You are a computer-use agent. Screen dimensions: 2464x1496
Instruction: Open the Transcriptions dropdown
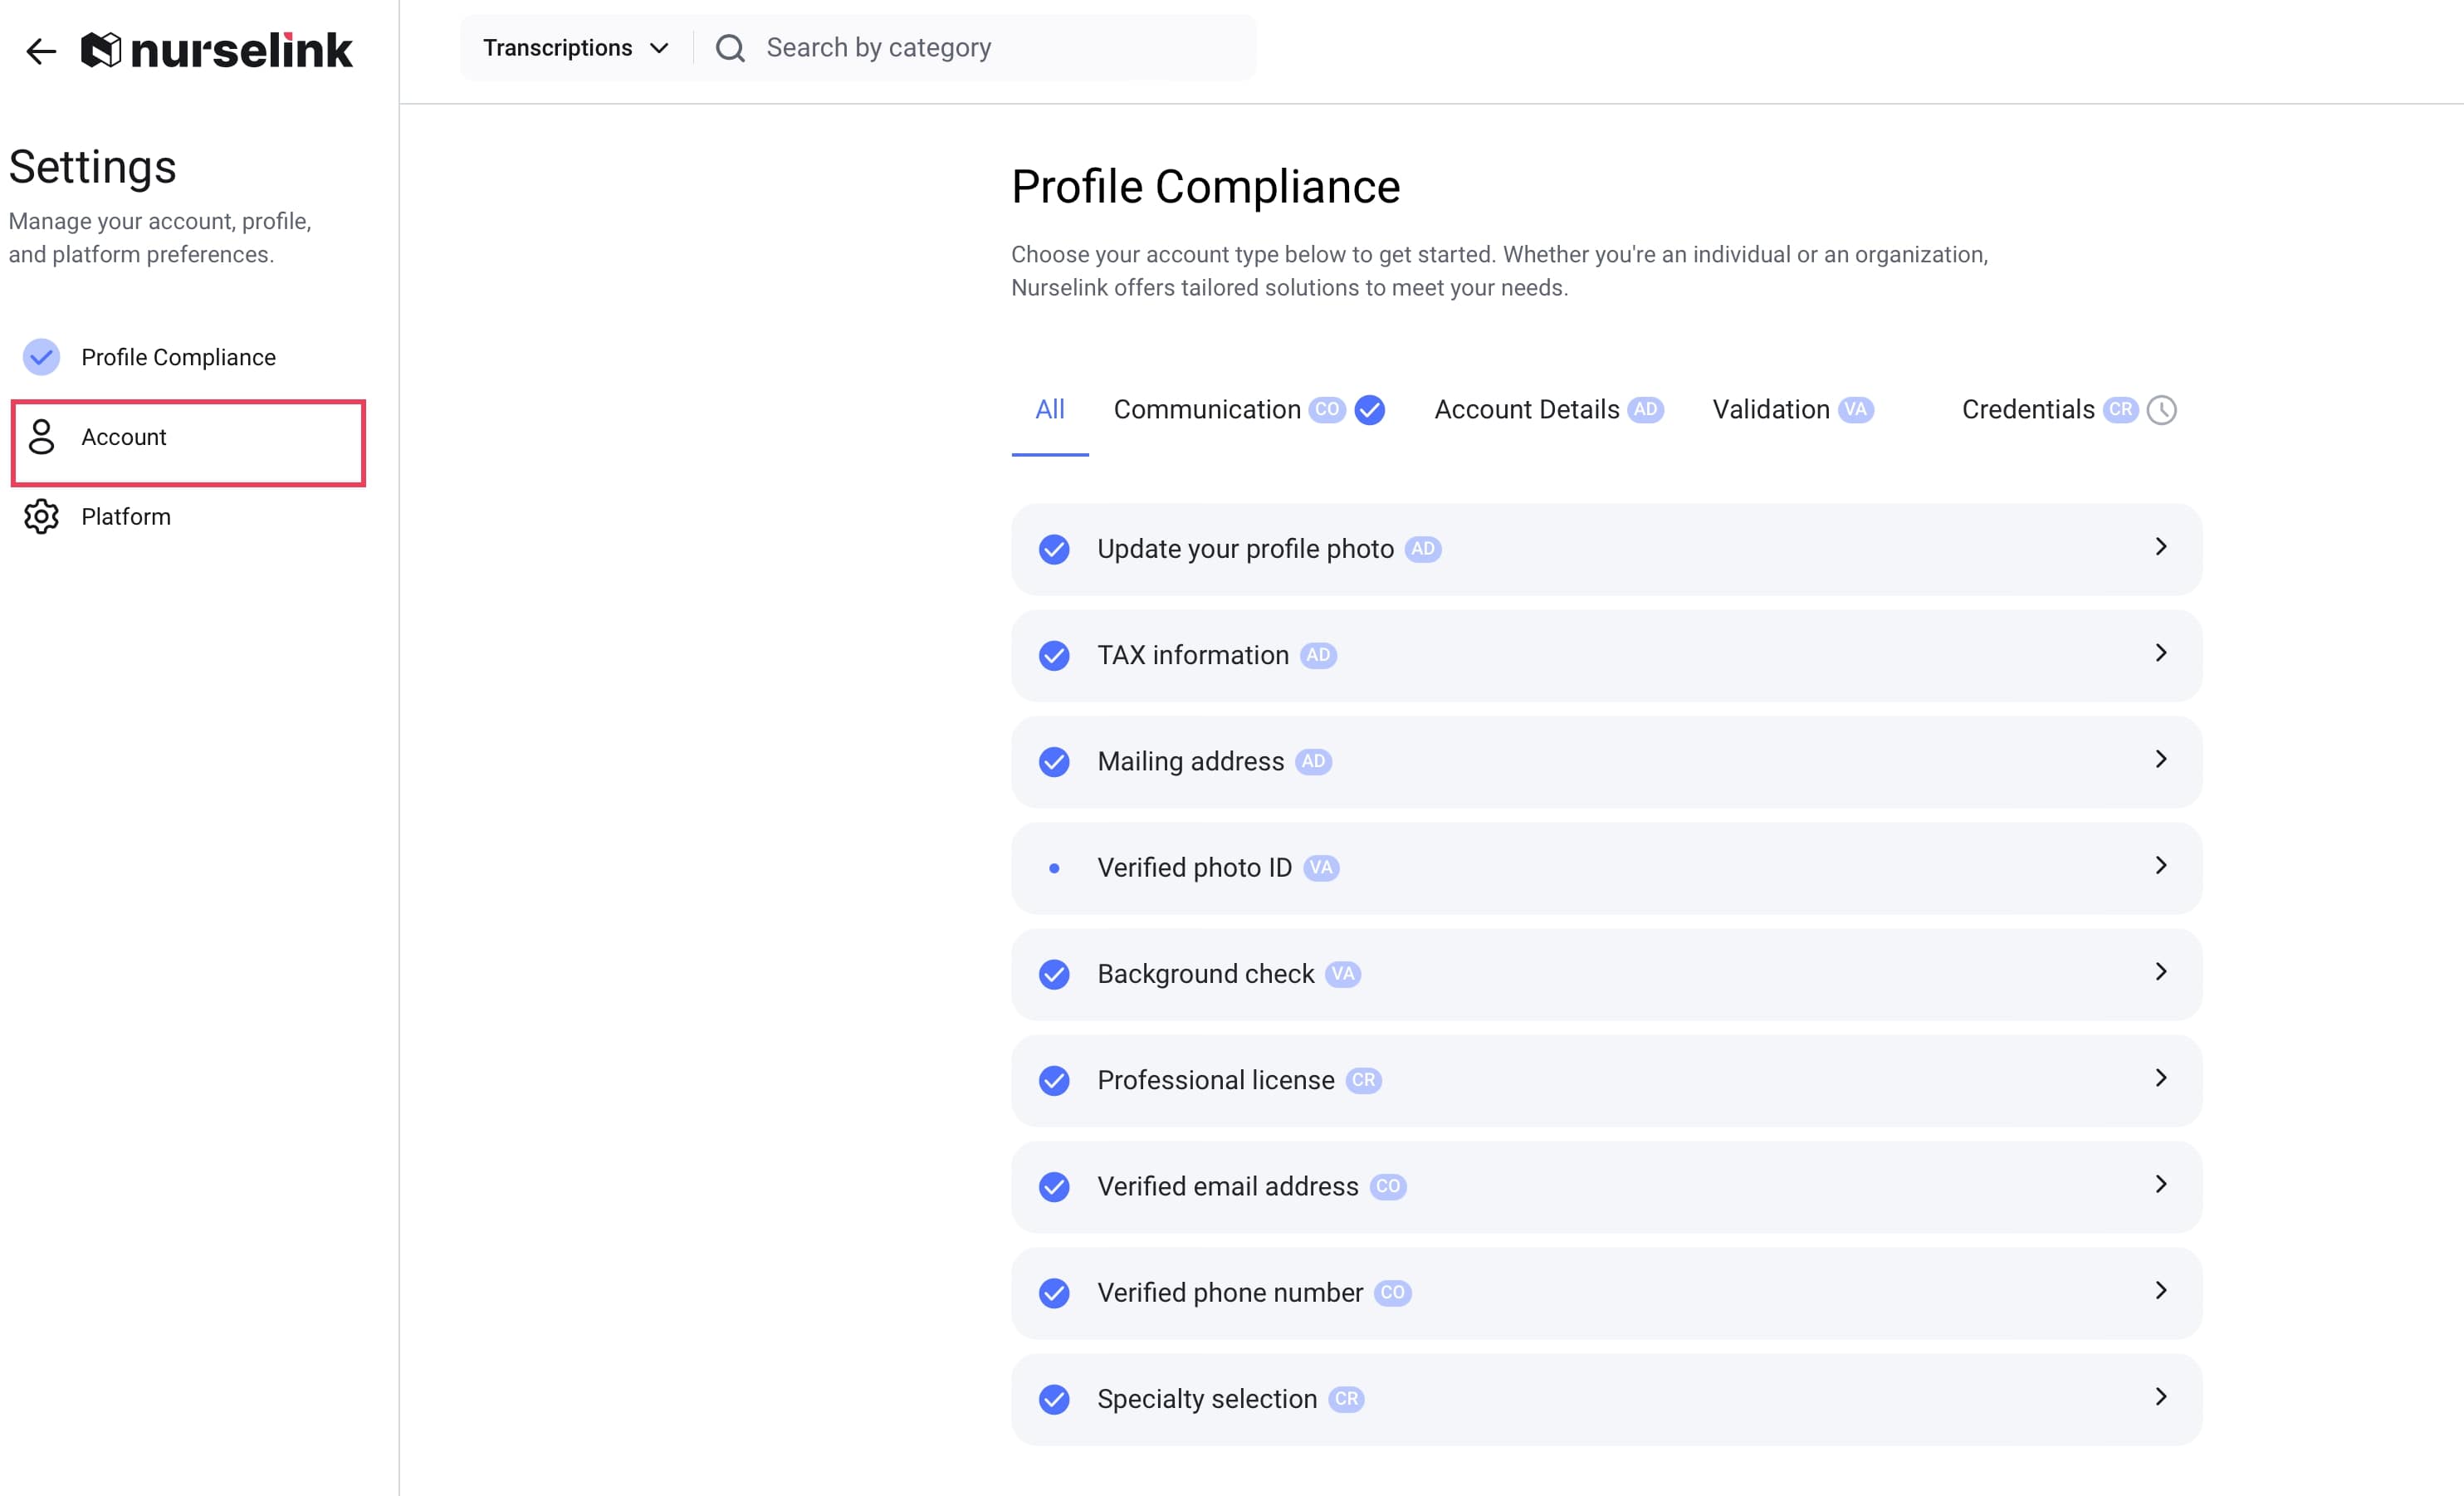point(575,48)
